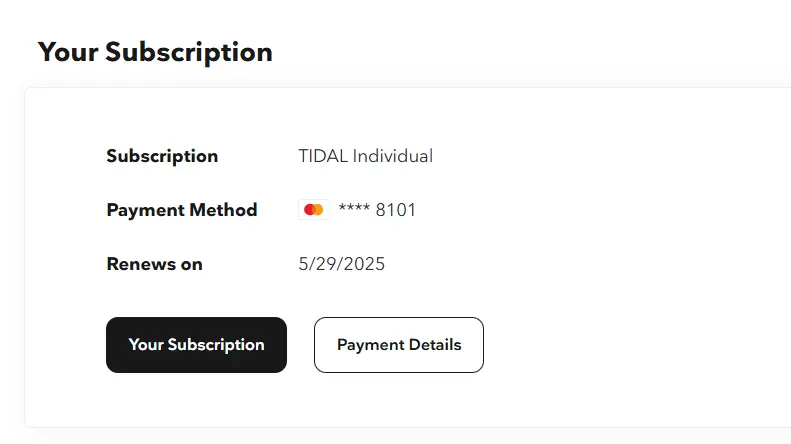Click the Mastercard logo icon
The image size is (791, 444).
314,209
